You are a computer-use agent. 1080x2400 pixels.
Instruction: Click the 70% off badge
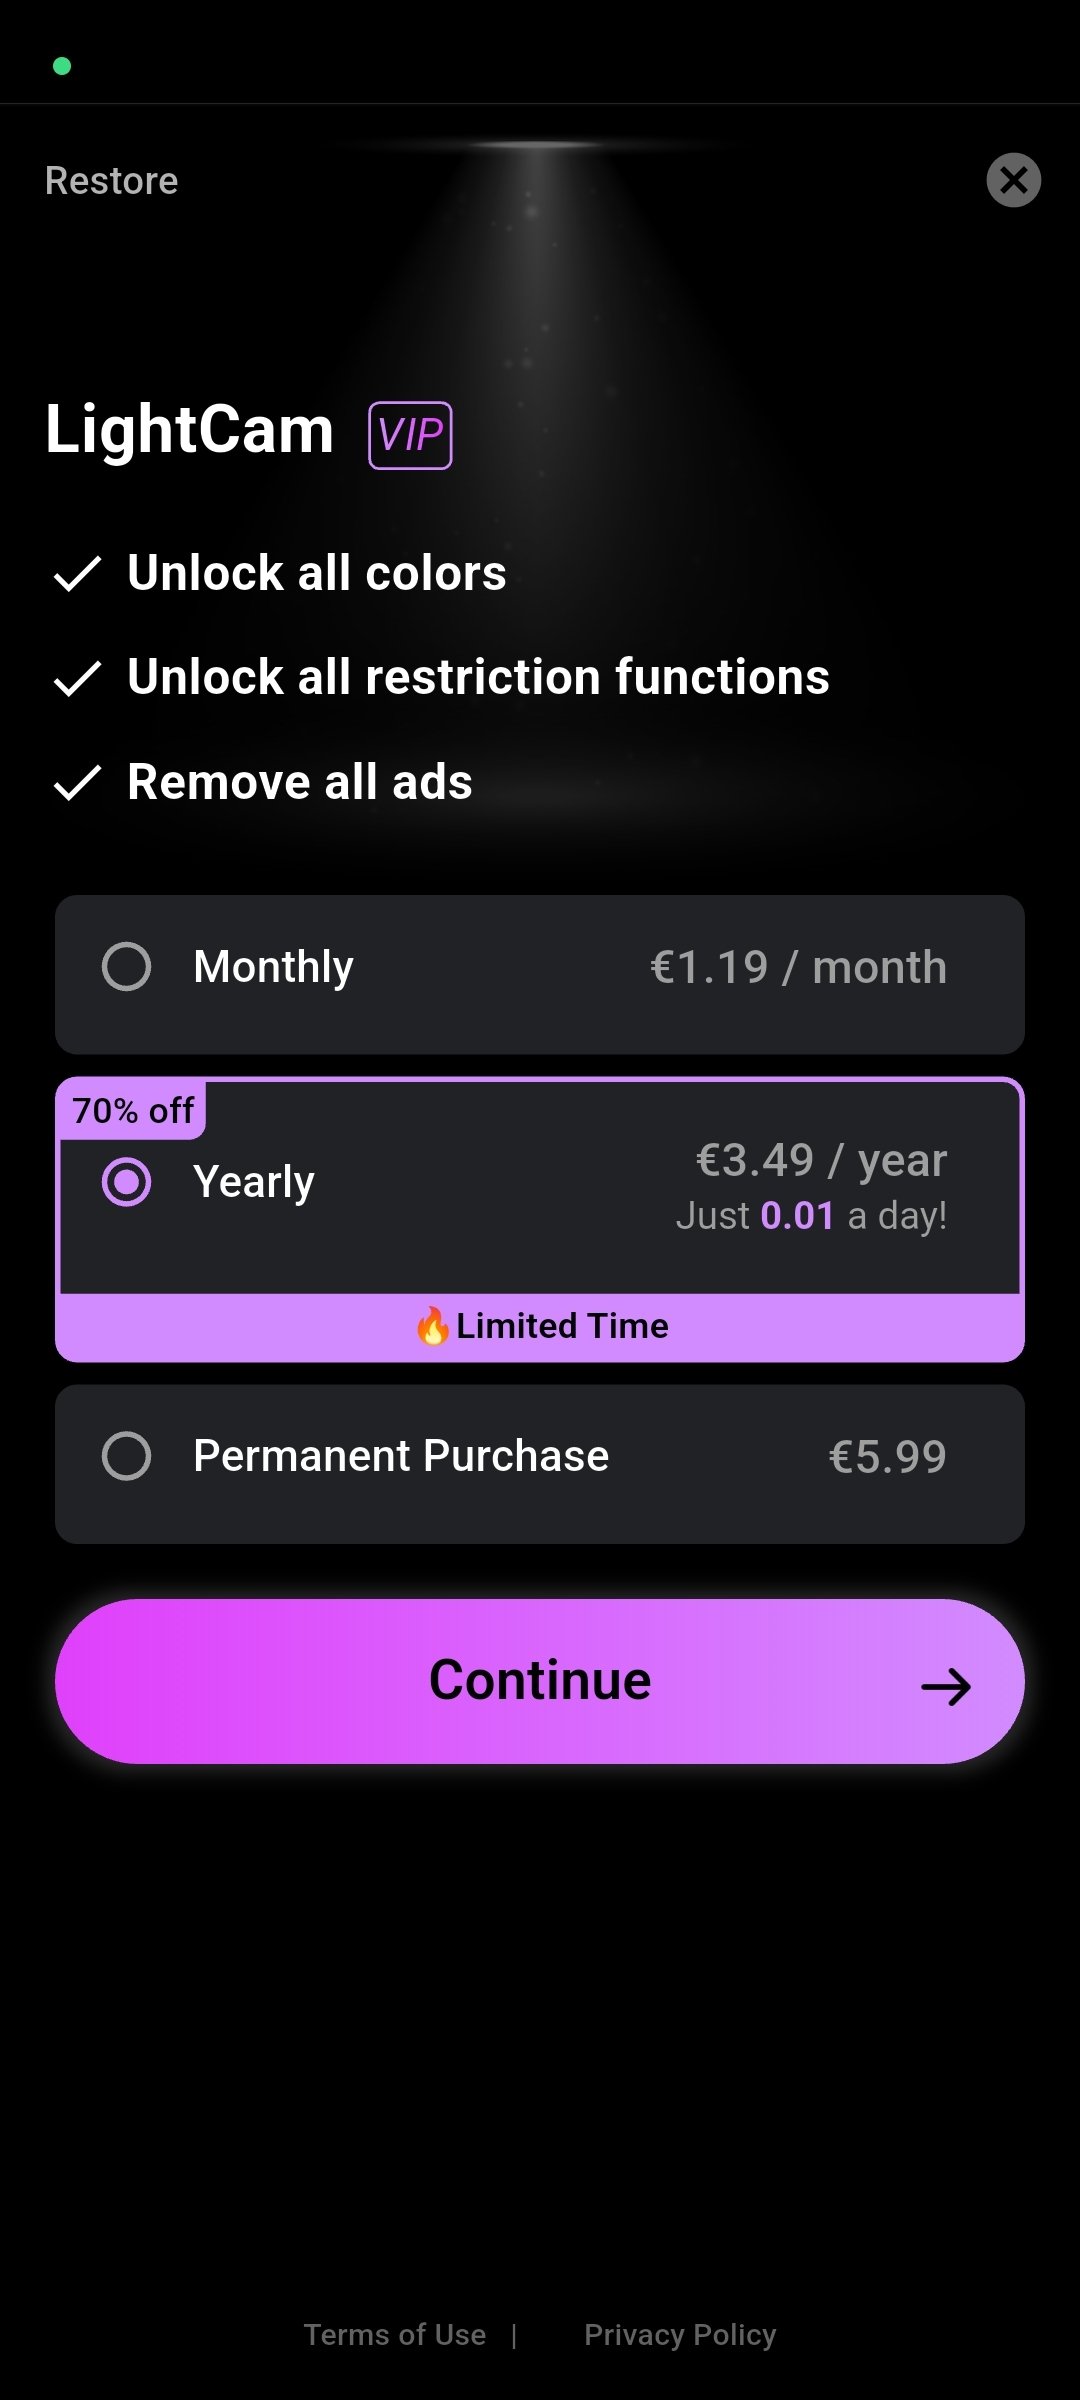click(x=133, y=1111)
